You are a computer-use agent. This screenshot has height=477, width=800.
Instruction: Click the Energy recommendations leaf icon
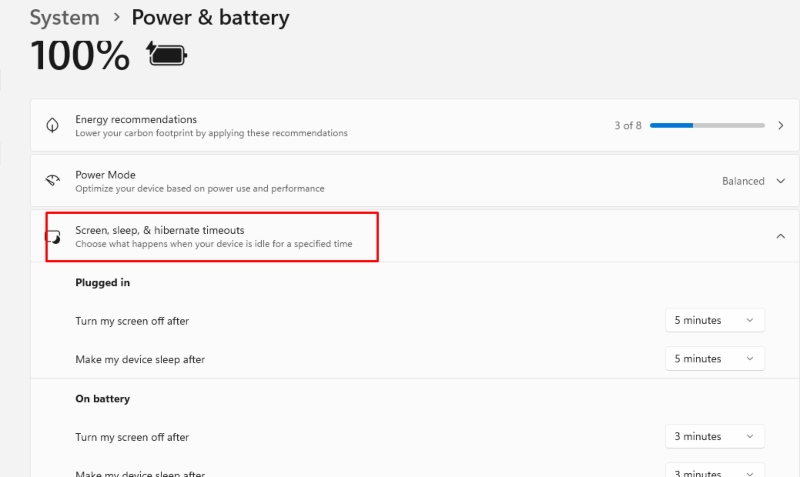pos(53,125)
